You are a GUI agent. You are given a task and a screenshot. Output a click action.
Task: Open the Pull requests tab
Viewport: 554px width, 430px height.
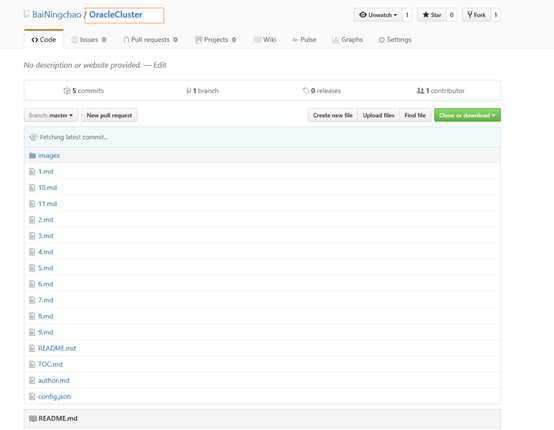coord(151,40)
